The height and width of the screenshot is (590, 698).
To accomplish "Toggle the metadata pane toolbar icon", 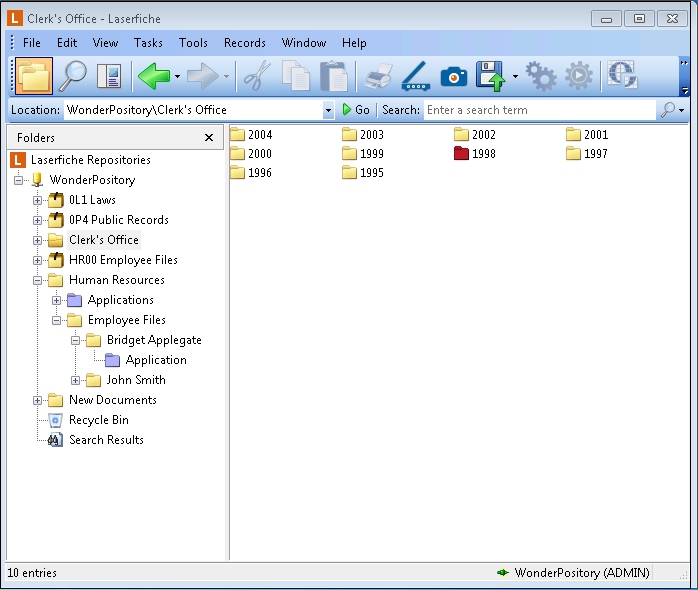I will pyautogui.click(x=109, y=76).
